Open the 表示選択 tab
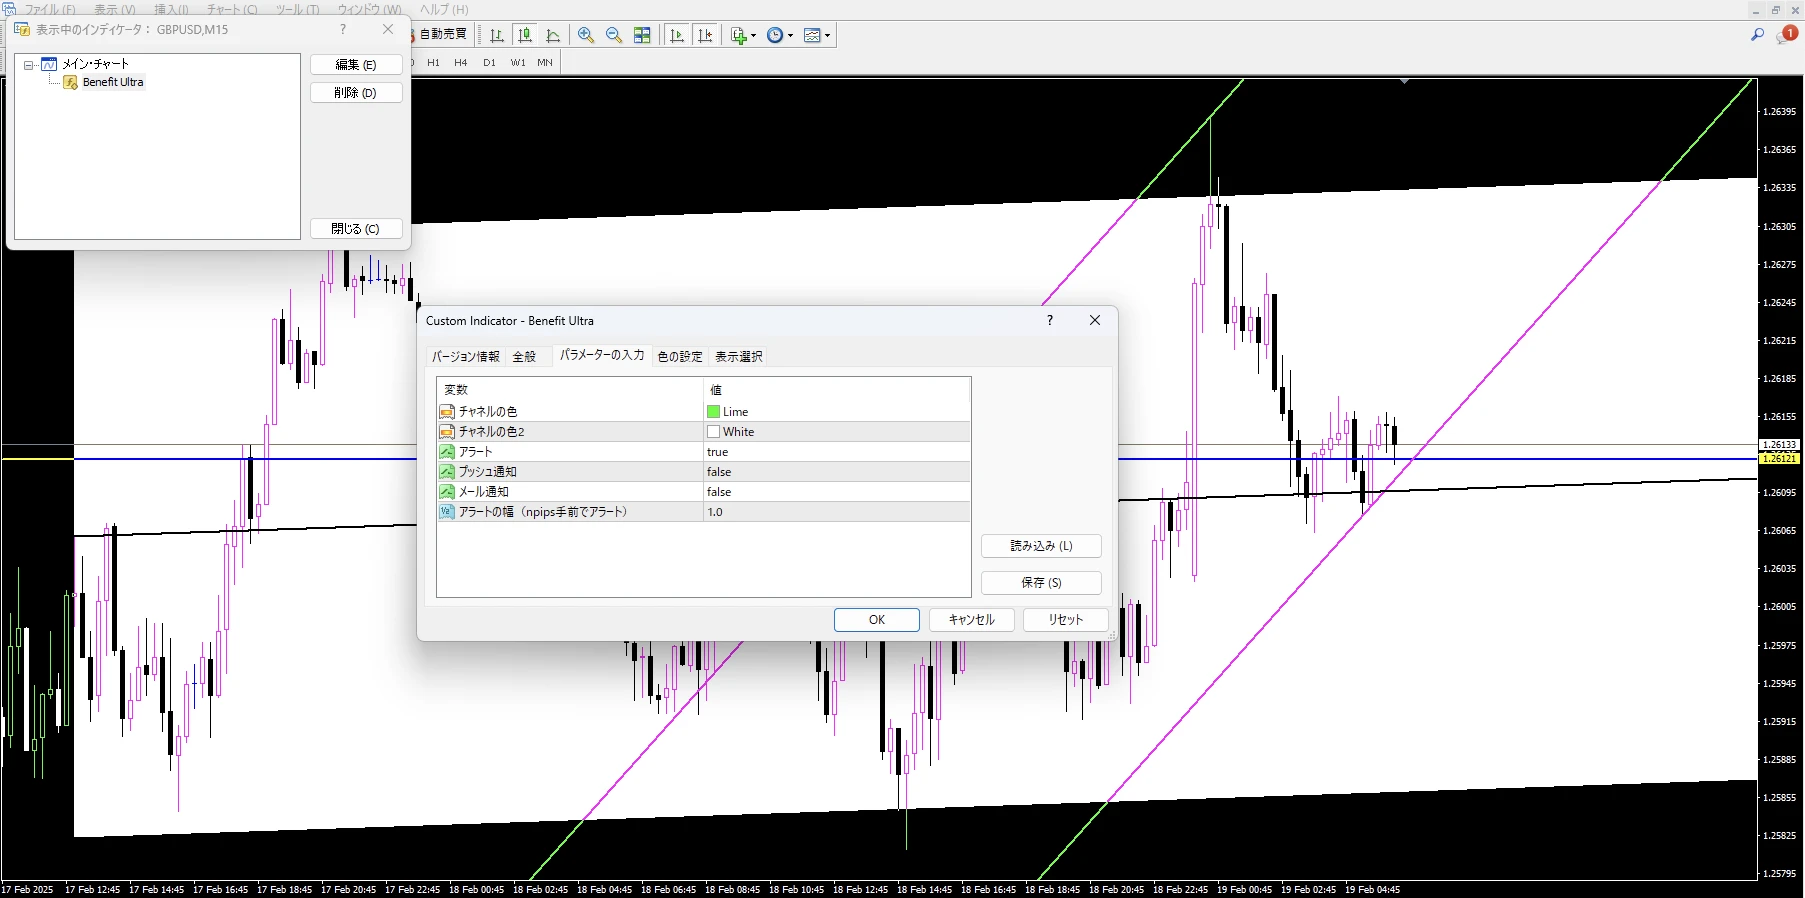This screenshot has width=1805, height=898. 738,357
